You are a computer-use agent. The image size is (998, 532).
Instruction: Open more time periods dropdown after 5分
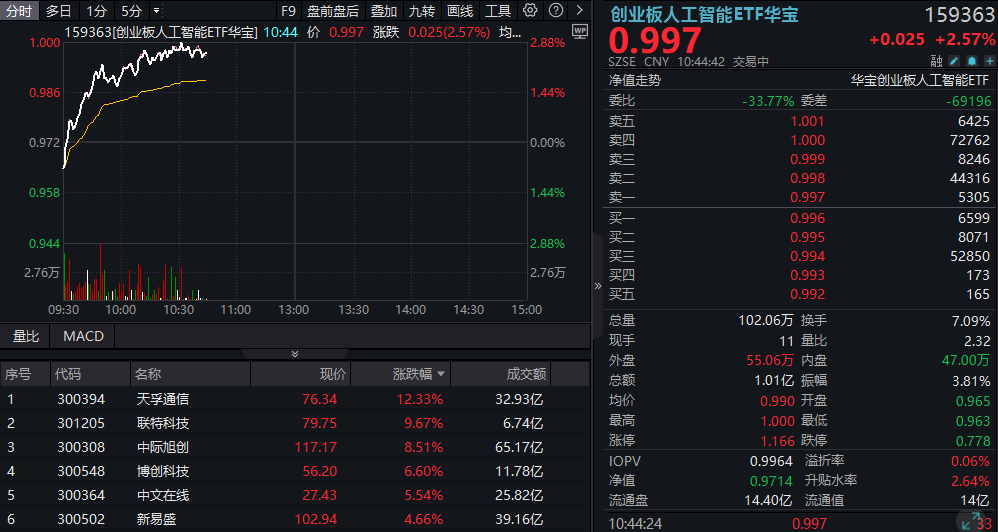coord(156,11)
